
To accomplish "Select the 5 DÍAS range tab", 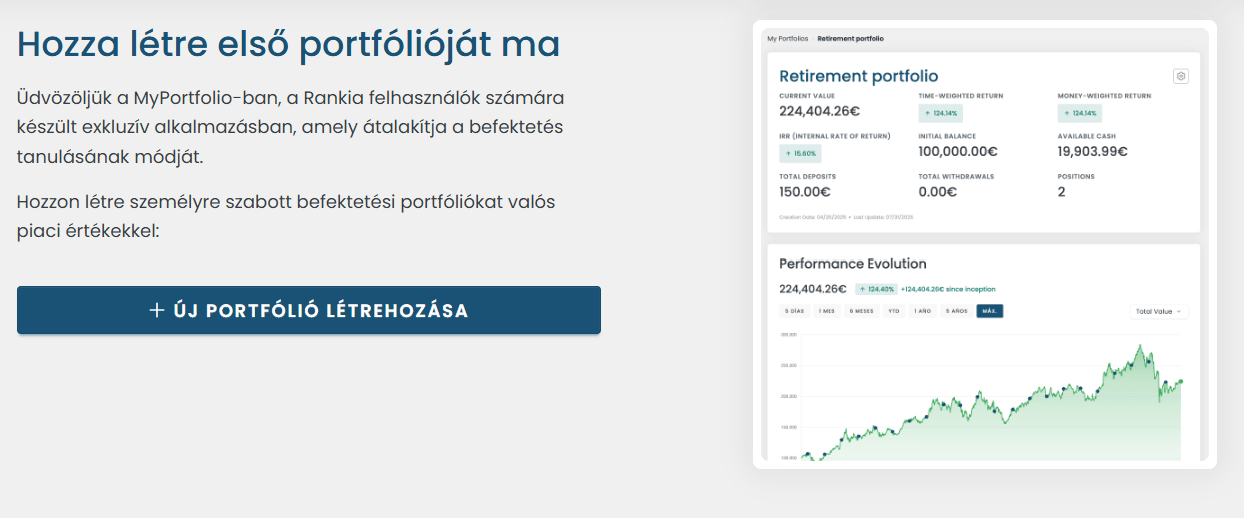I will (x=794, y=311).
